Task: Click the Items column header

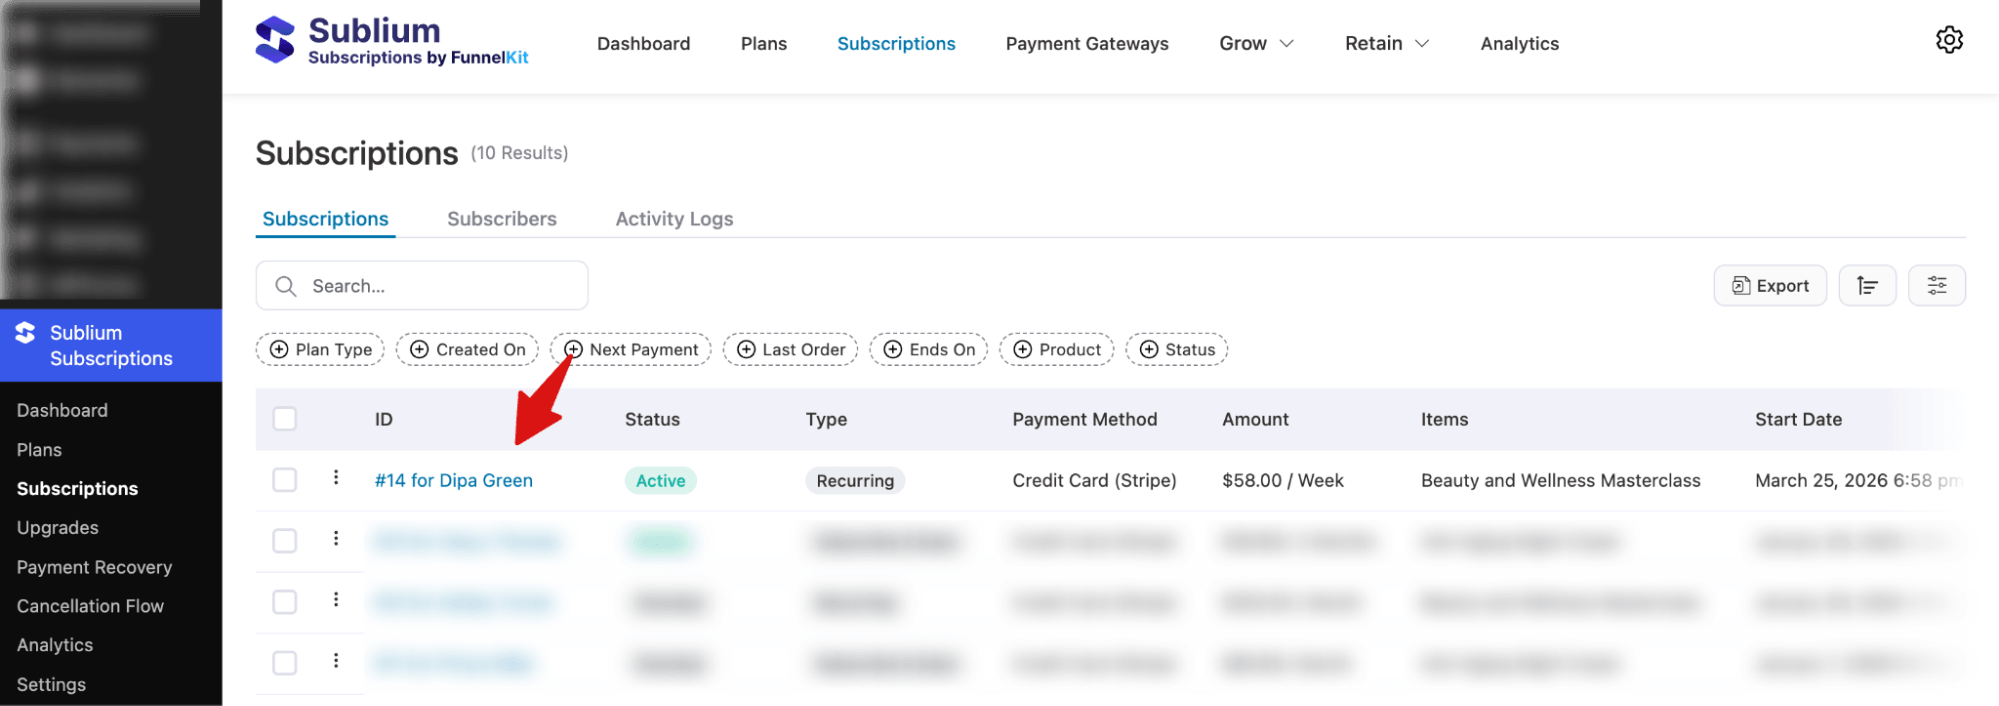Action: pyautogui.click(x=1444, y=420)
